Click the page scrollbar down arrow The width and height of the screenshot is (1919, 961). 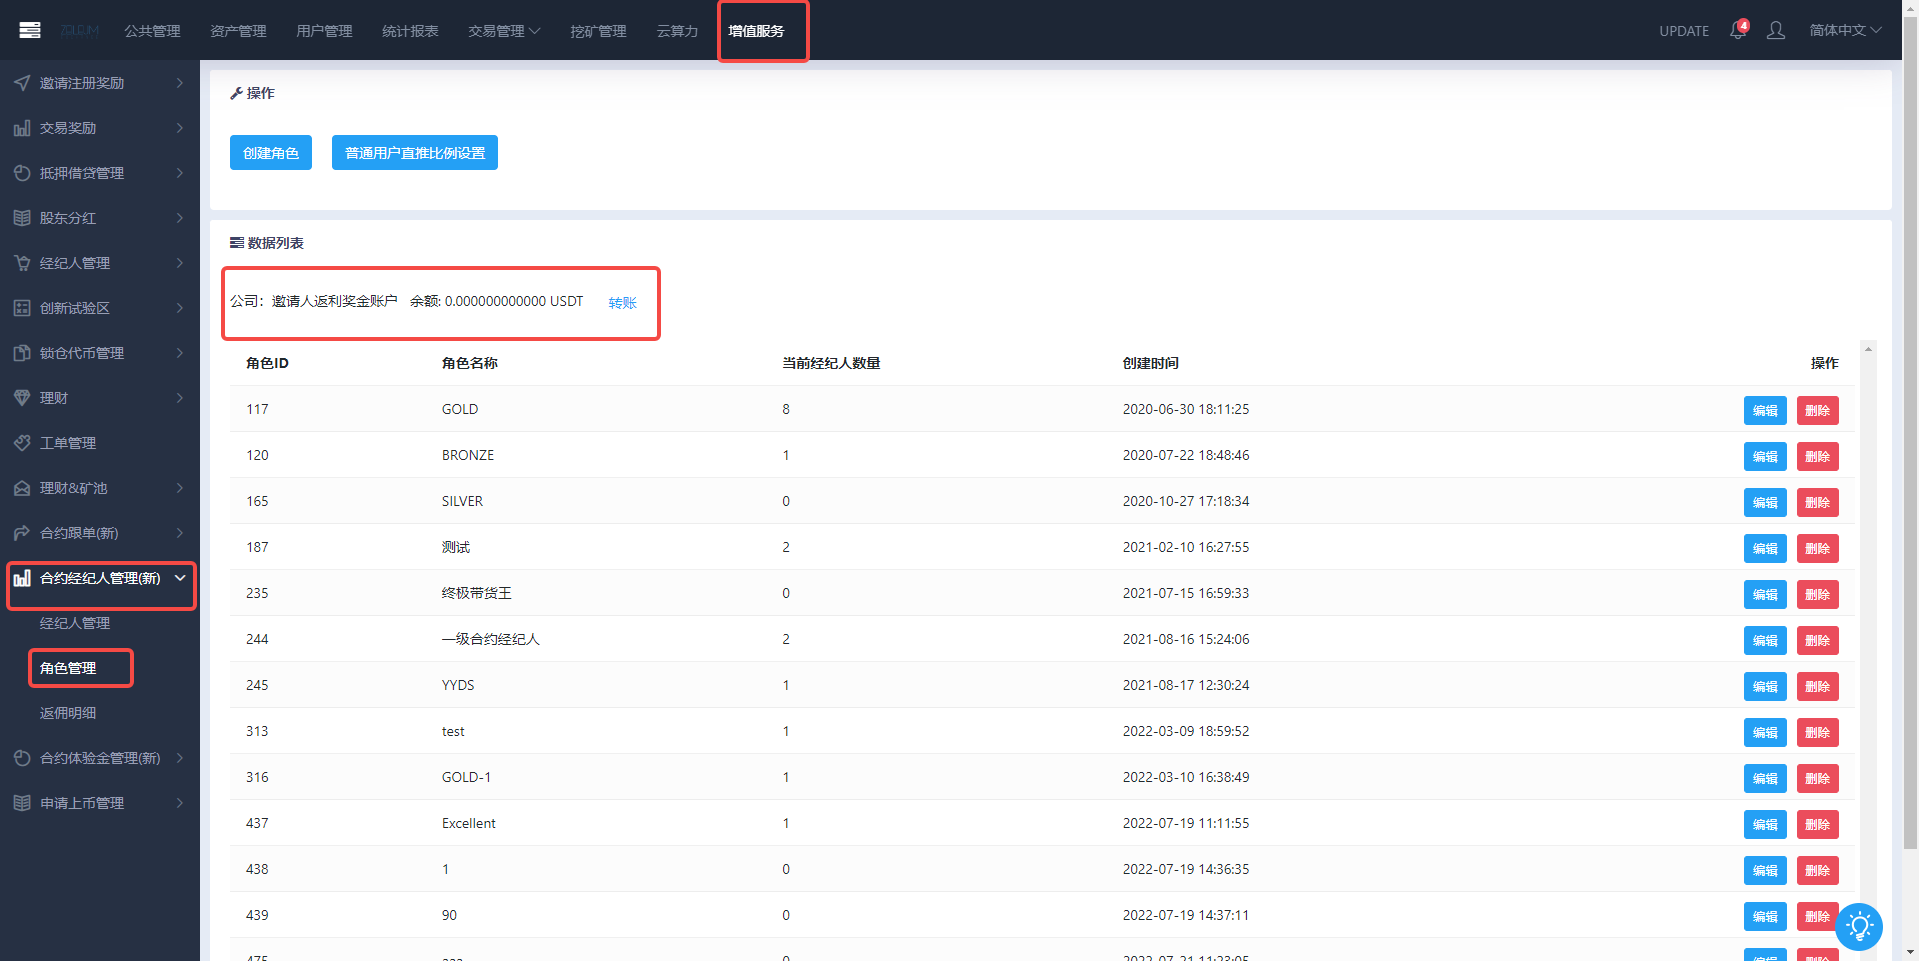coord(1910,952)
